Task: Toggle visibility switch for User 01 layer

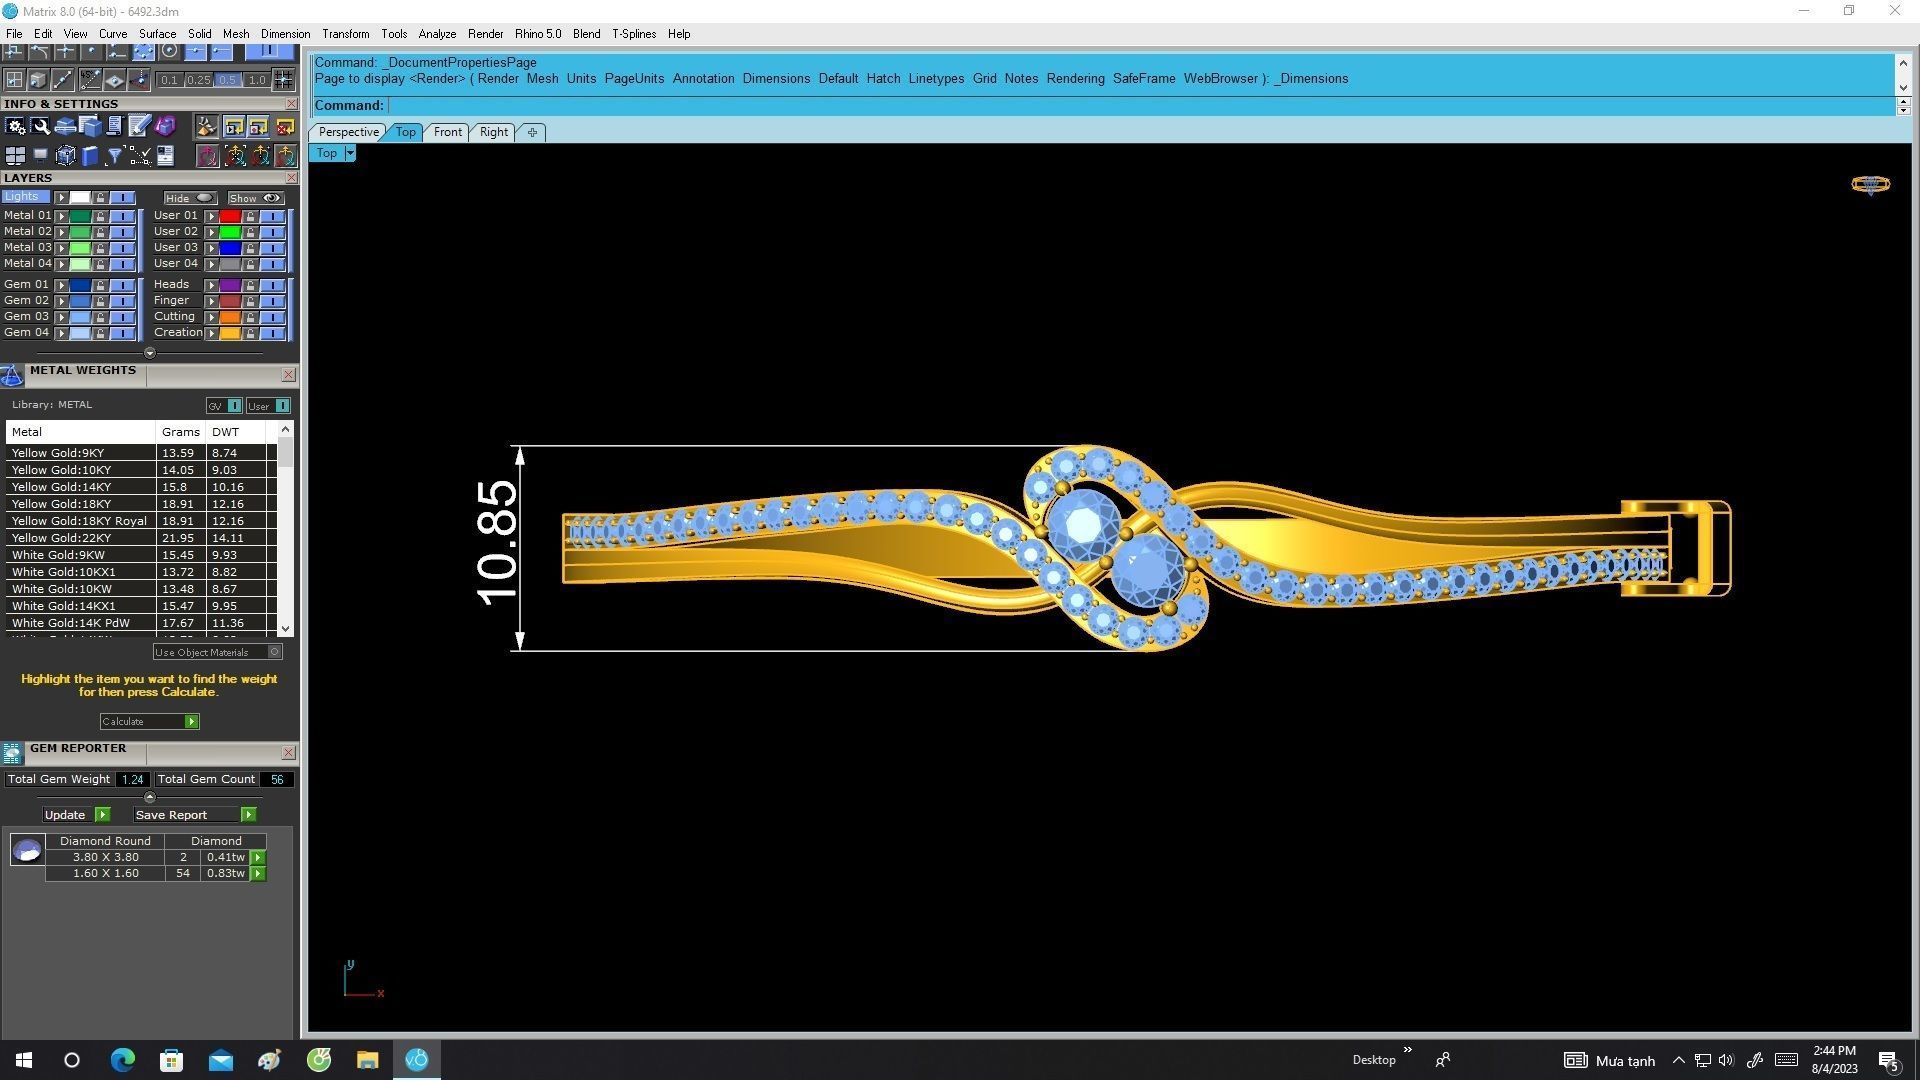Action: coord(272,216)
